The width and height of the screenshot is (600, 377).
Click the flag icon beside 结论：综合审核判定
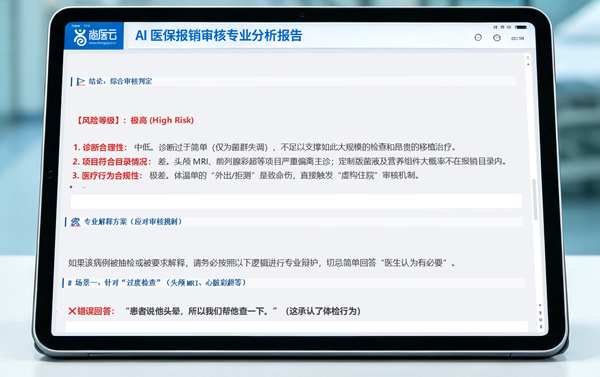point(80,82)
